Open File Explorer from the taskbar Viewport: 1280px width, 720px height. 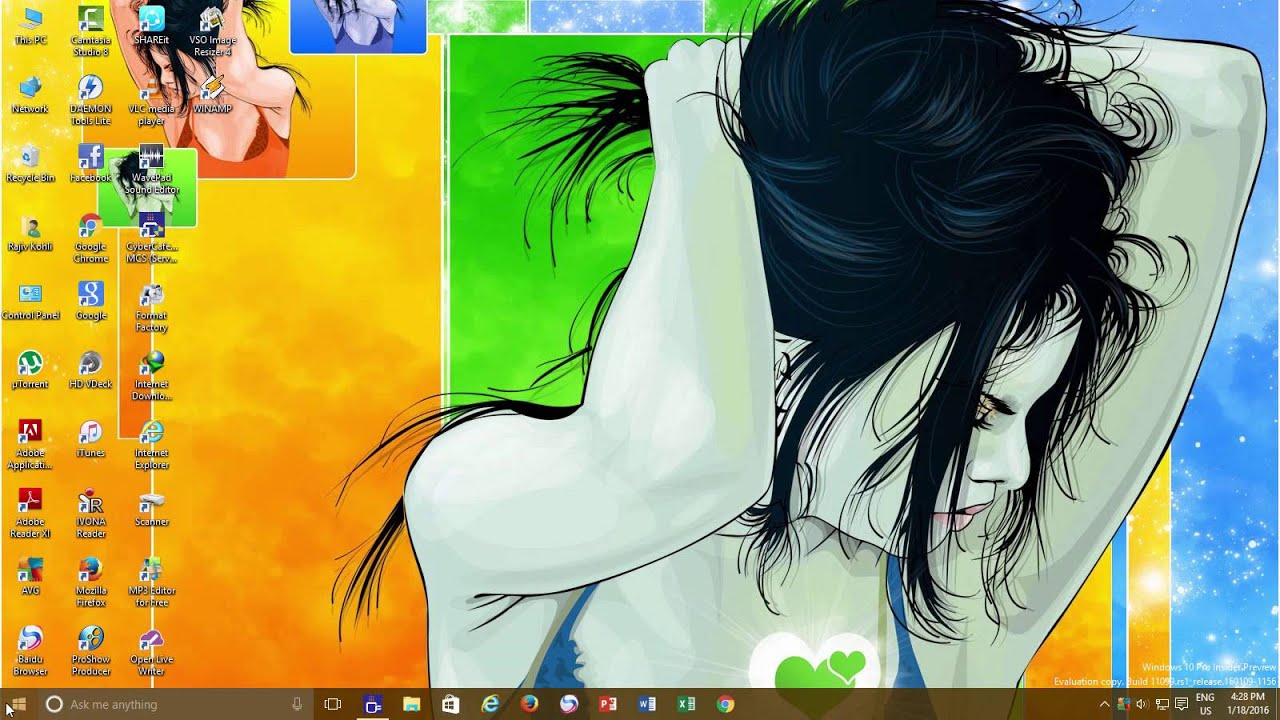tap(411, 704)
